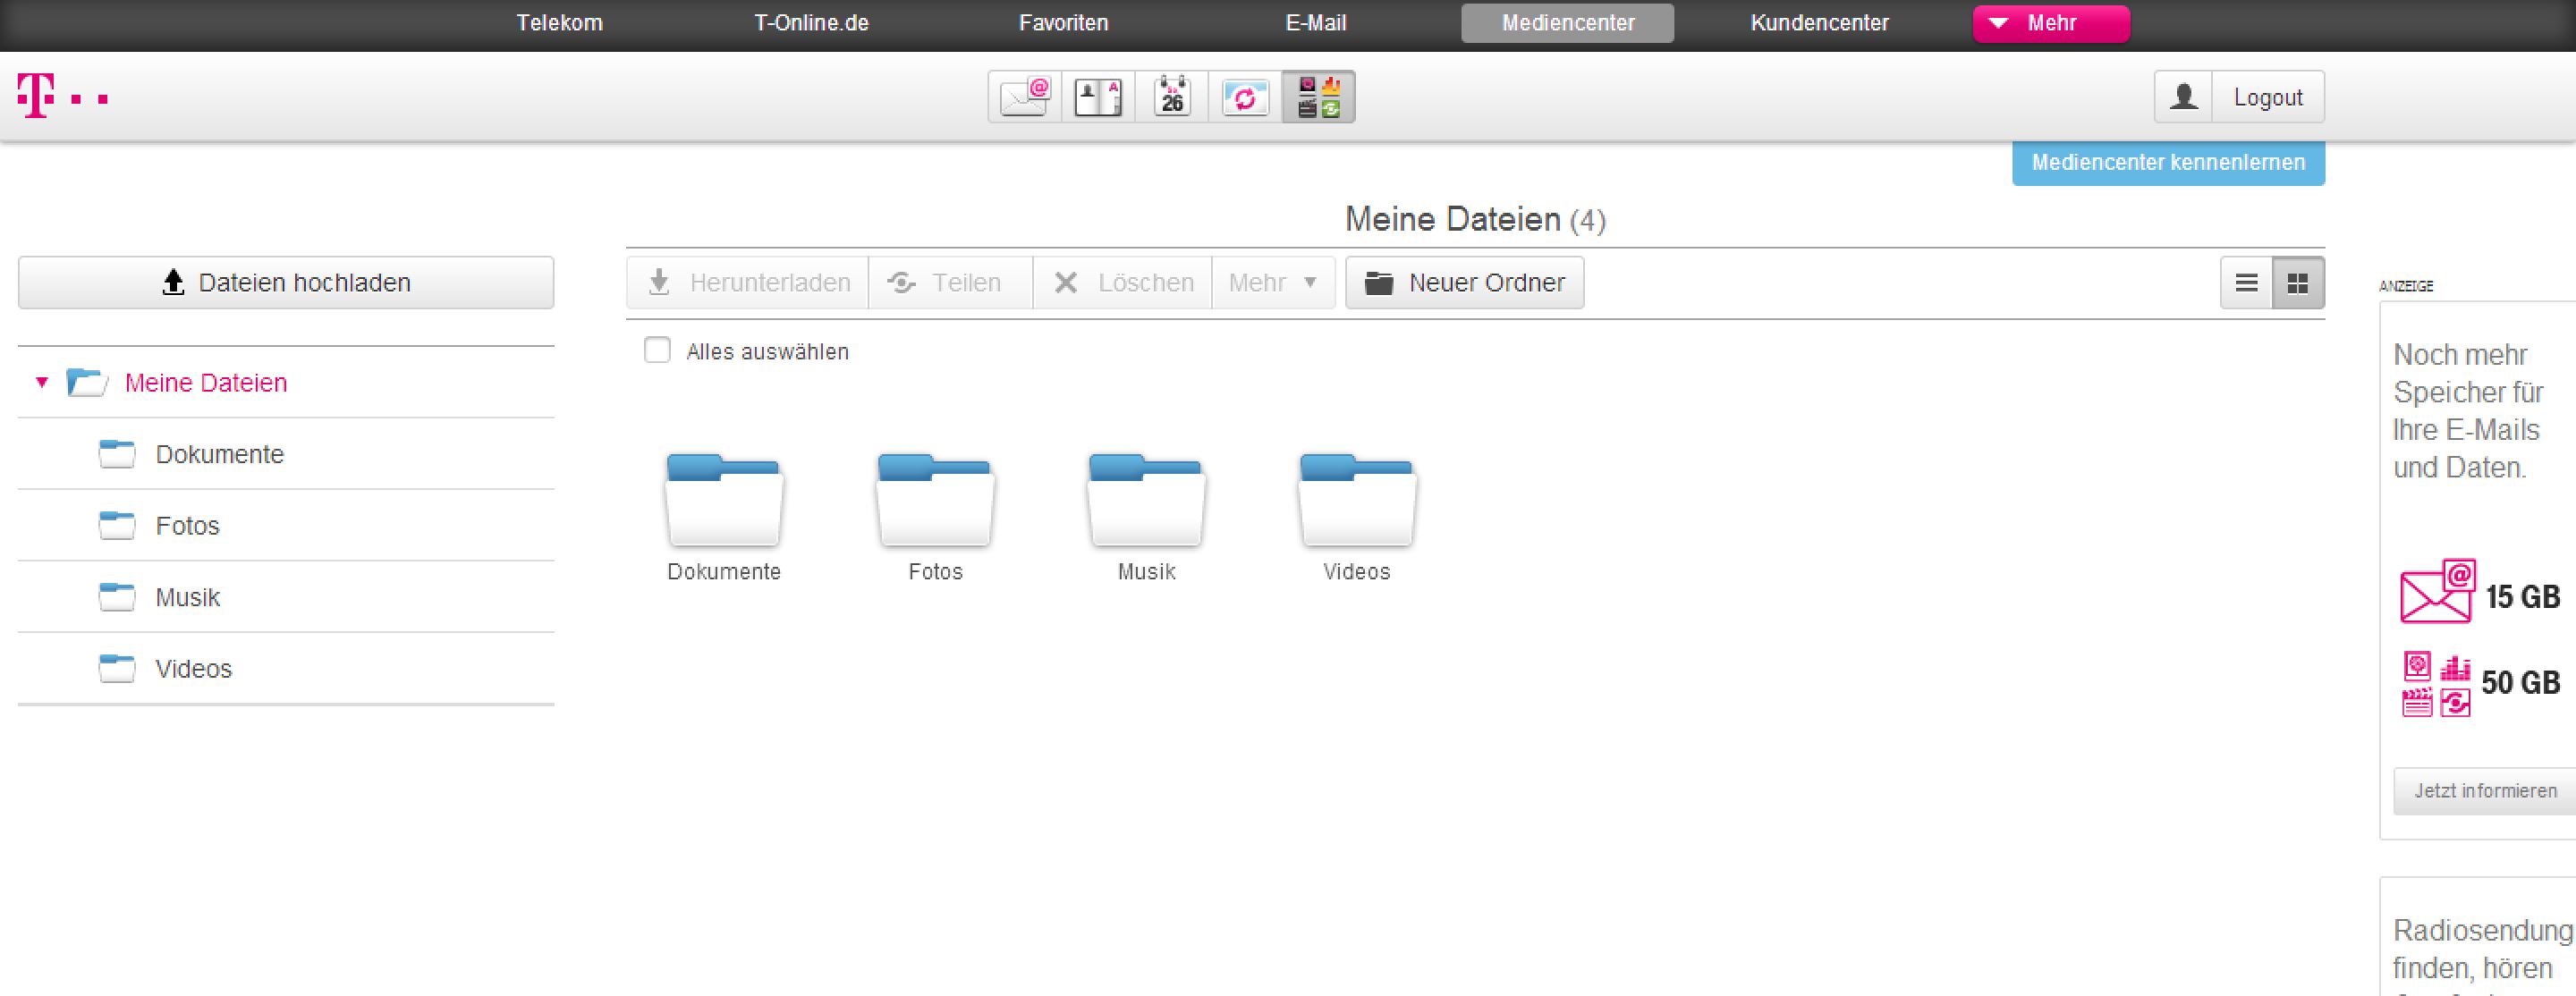Image resolution: width=2576 pixels, height=996 pixels.
Task: Expand the pink Mehr menu in top bar
Action: [2050, 23]
